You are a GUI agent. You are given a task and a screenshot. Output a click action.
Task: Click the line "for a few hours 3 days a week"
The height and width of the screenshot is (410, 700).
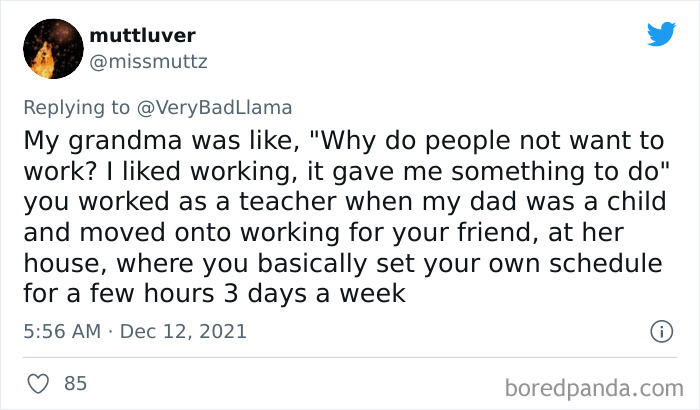click(x=215, y=294)
